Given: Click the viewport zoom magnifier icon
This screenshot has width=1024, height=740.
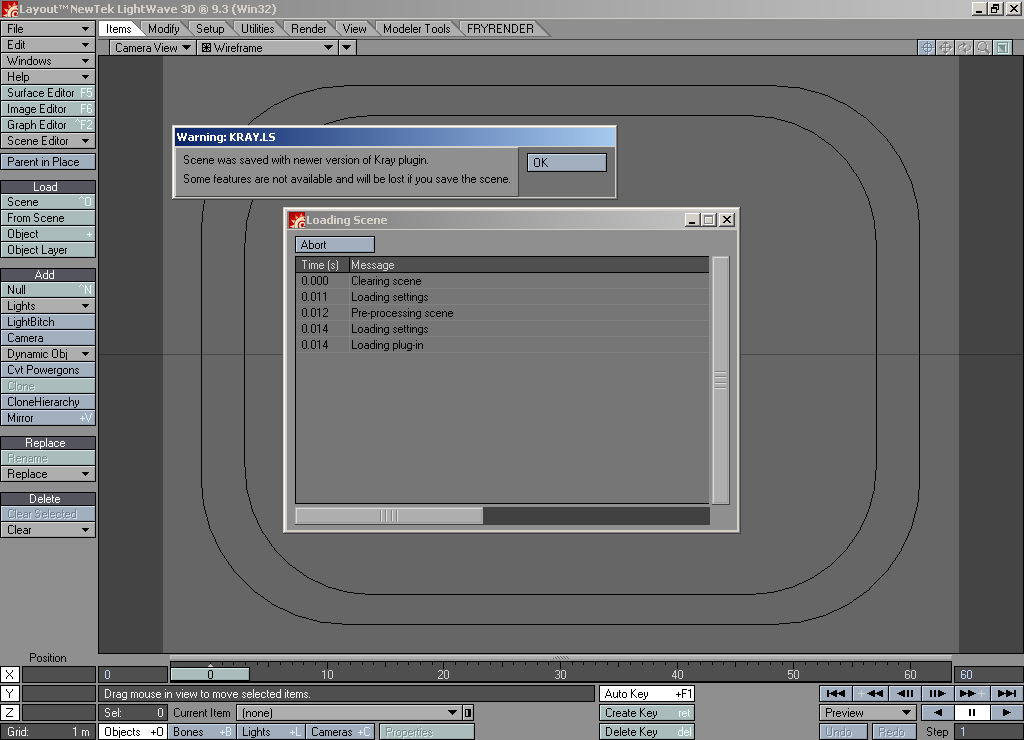Looking at the screenshot, I should point(984,48).
